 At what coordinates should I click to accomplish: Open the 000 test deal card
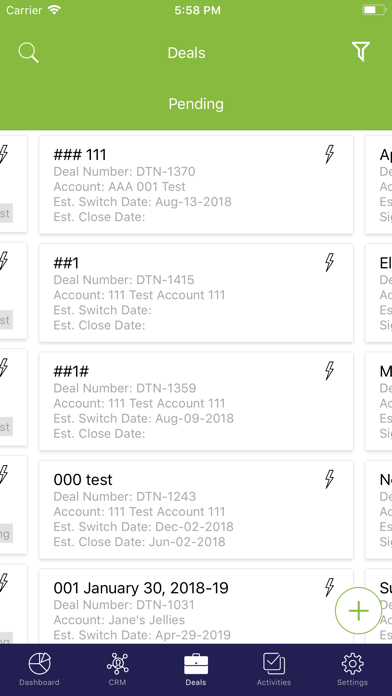pyautogui.click(x=196, y=510)
